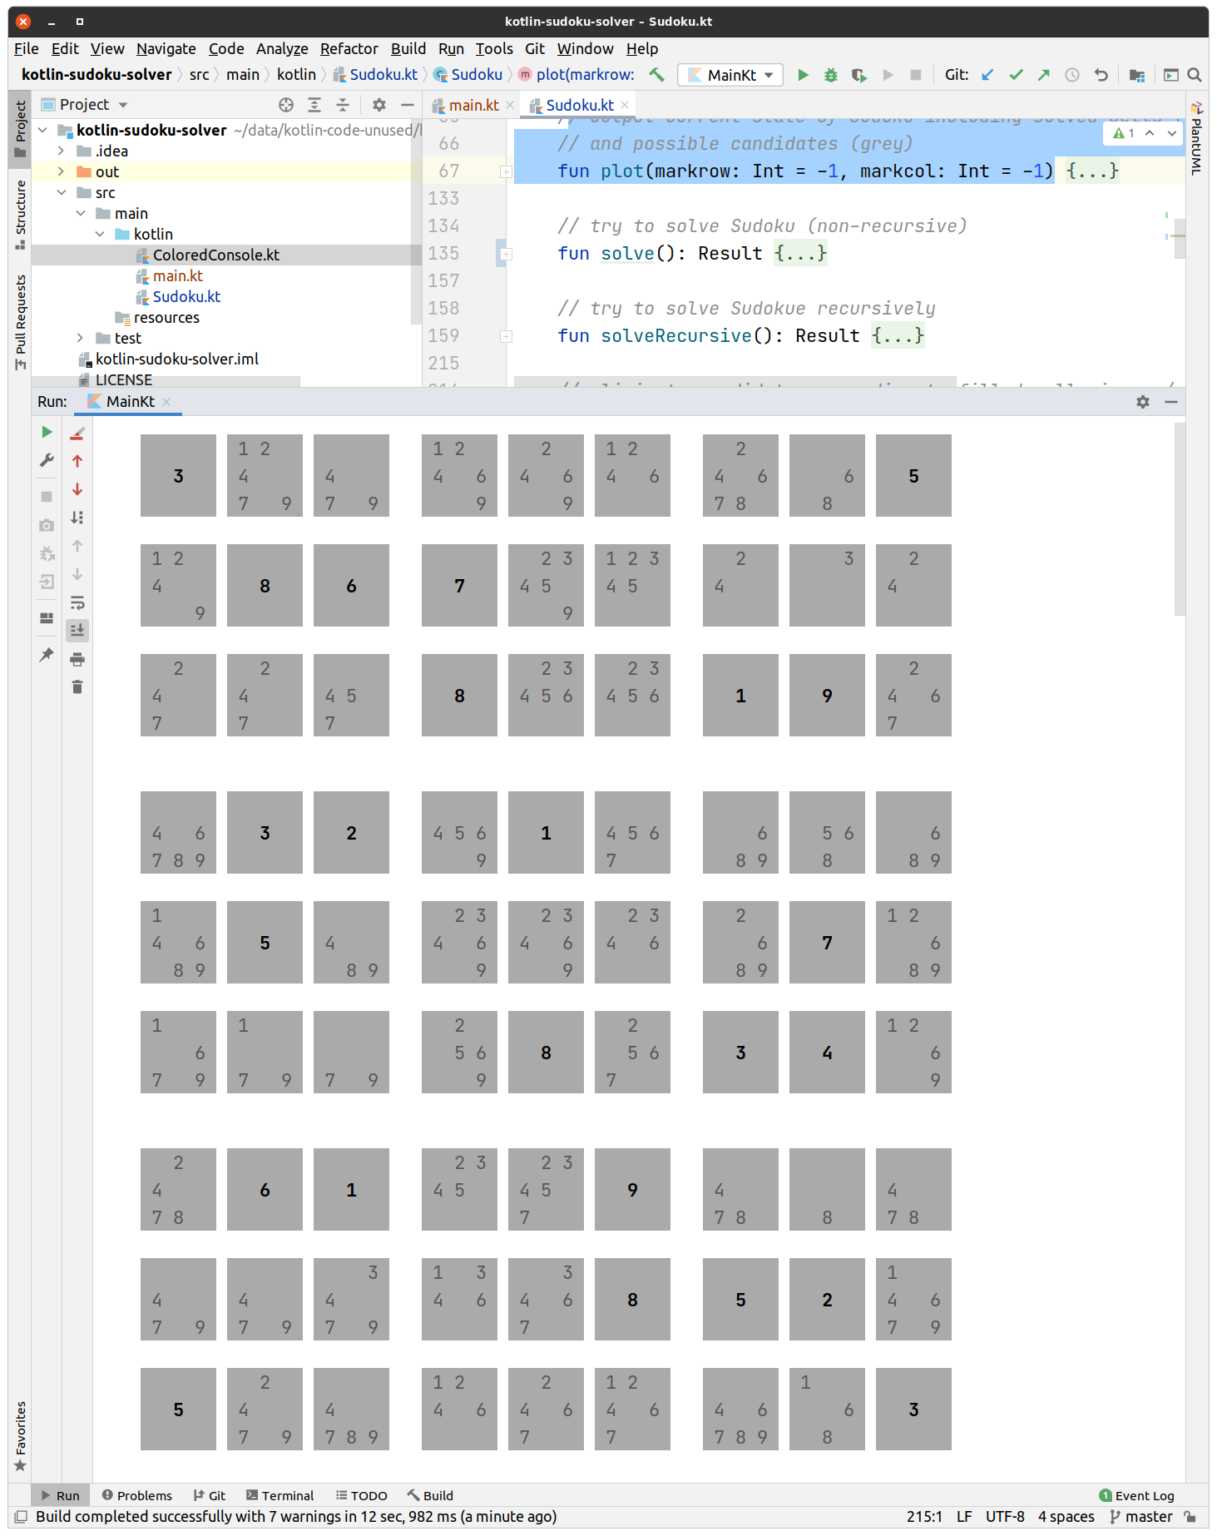The height and width of the screenshot is (1536, 1217).
Task: Click Git commit checkmark icon
Action: point(1016,75)
